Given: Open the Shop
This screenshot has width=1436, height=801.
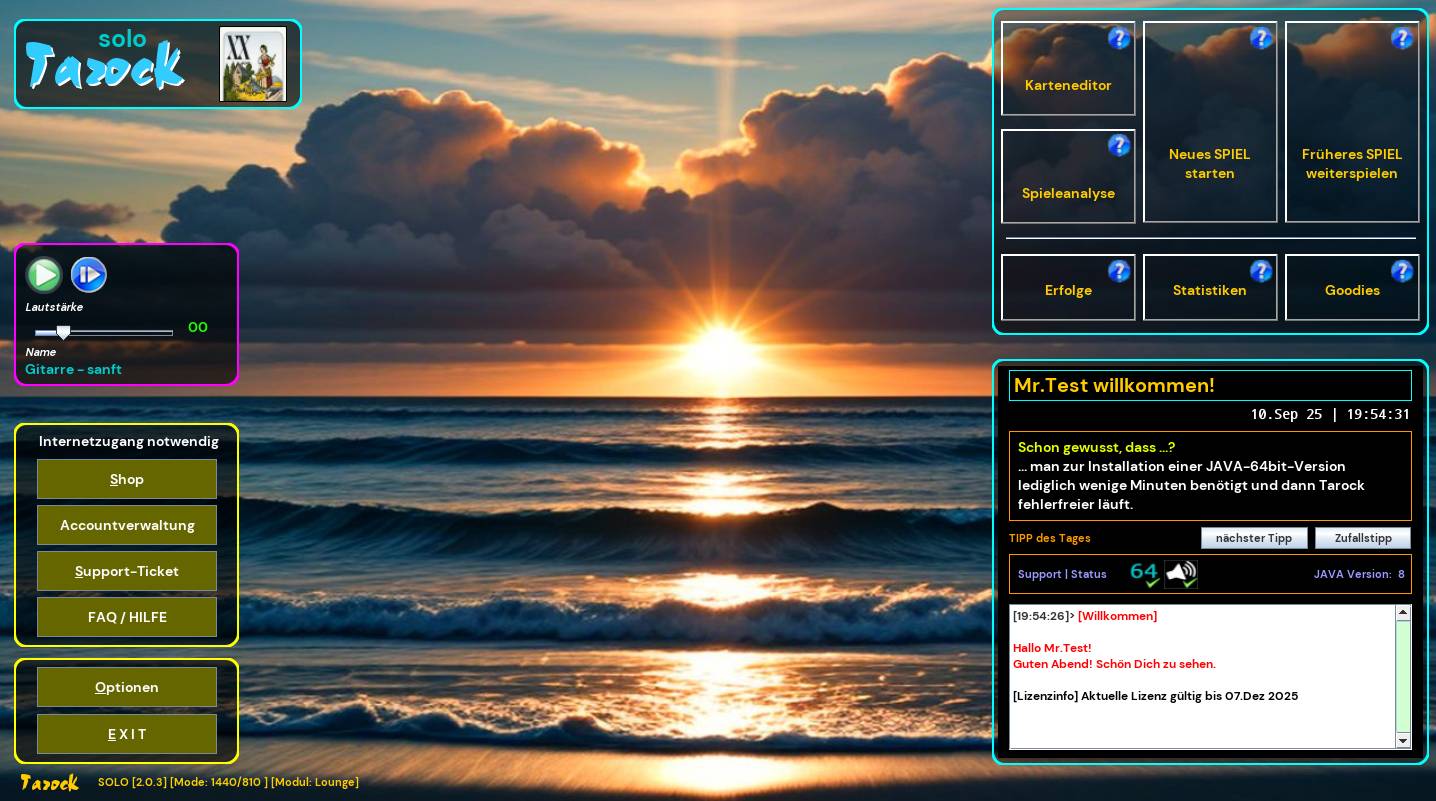Looking at the screenshot, I should tap(127, 479).
